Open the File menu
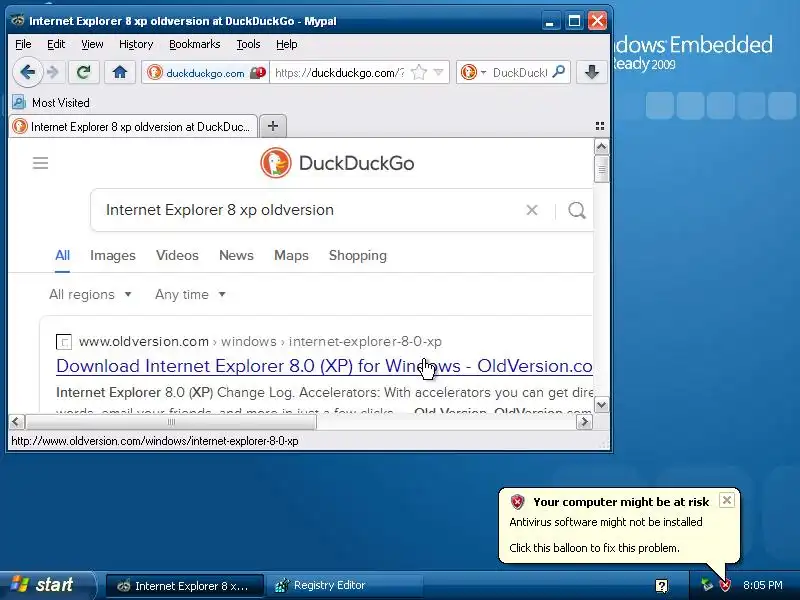 coord(23,44)
